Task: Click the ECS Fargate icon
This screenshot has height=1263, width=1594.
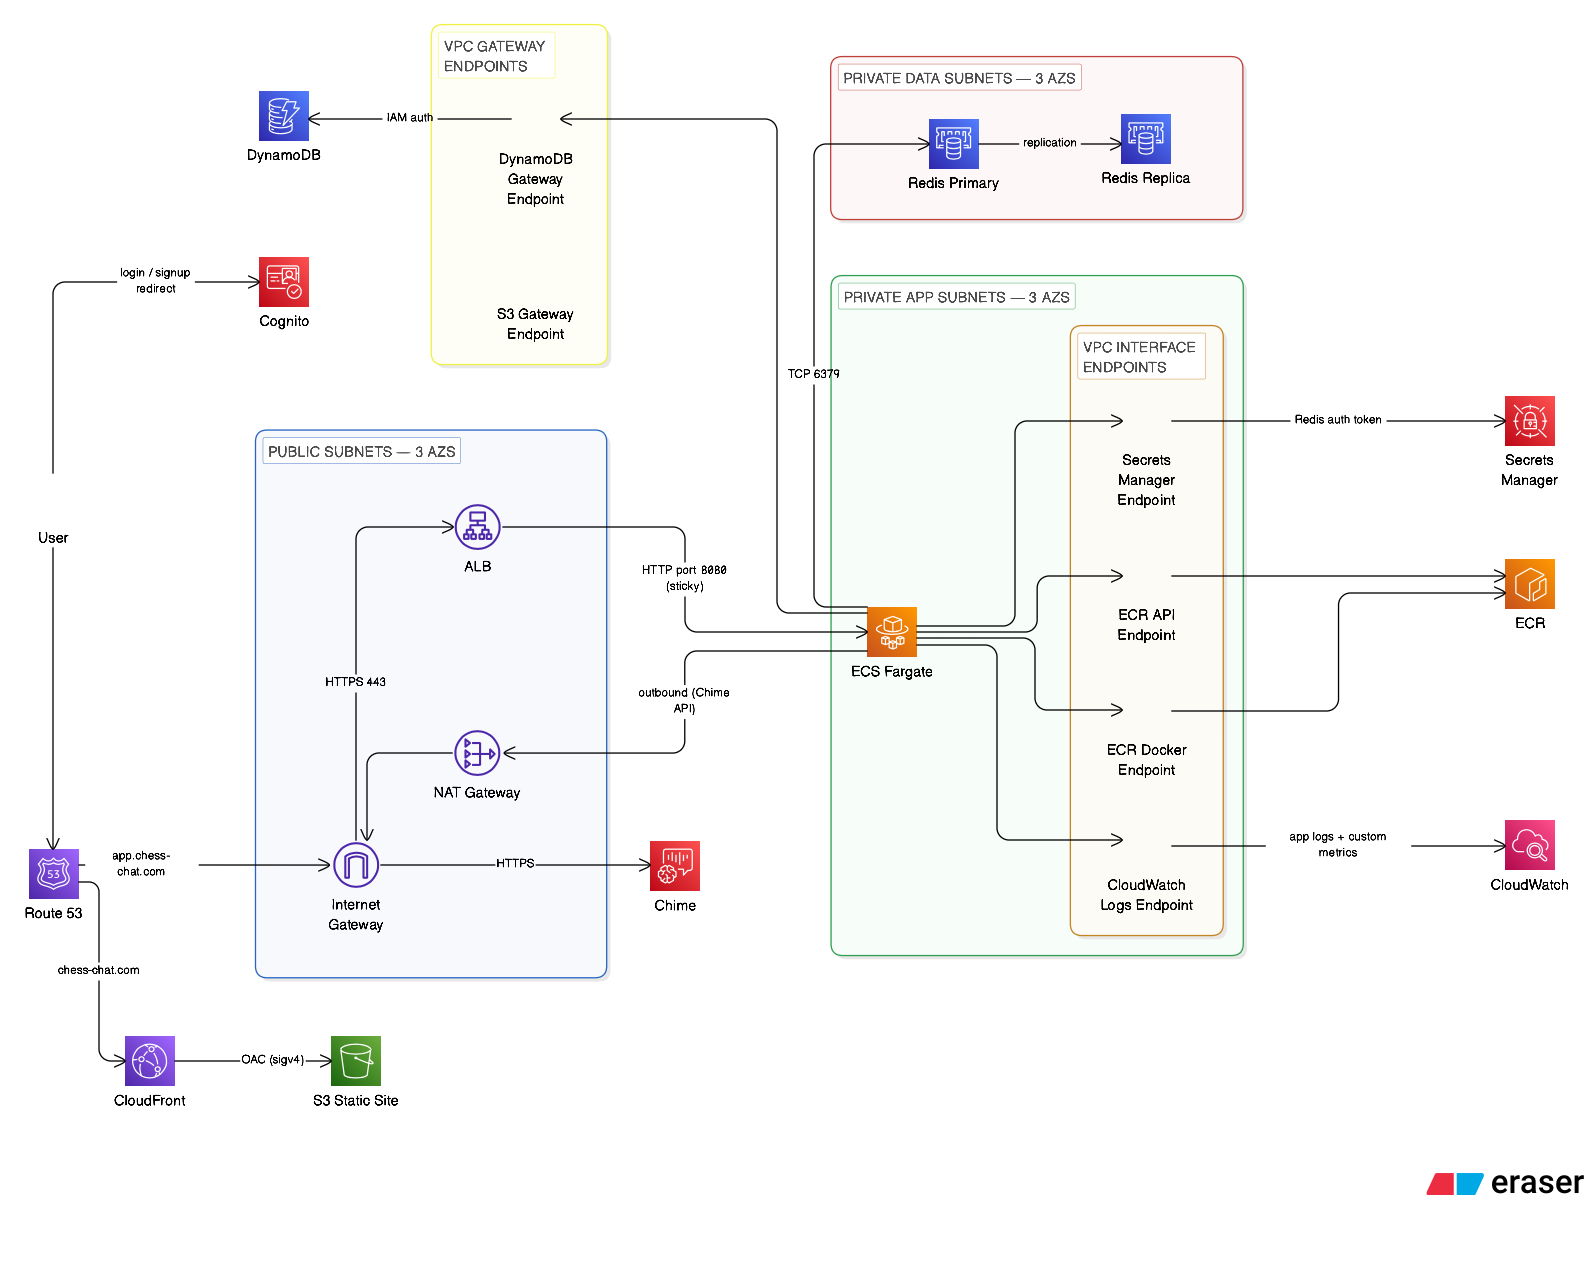Action: (892, 632)
